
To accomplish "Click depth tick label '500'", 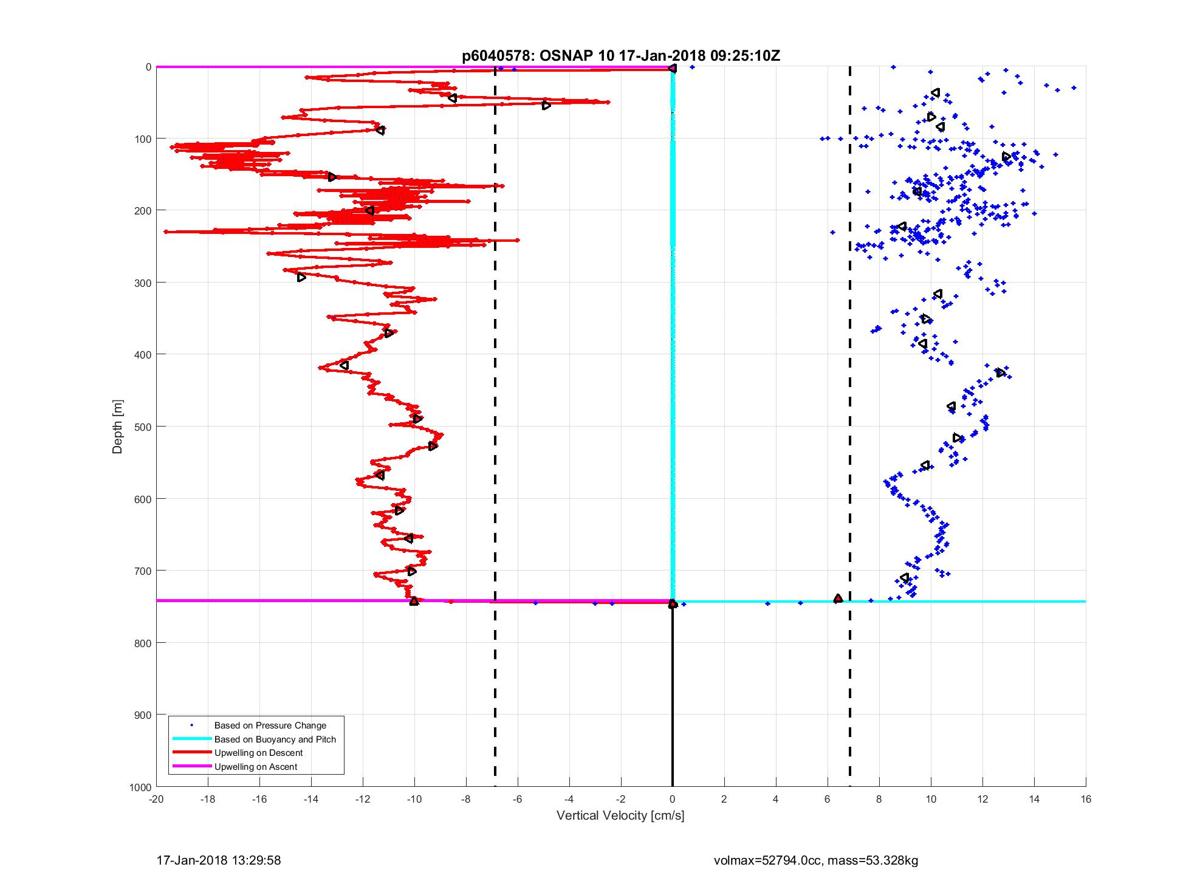I will [x=142, y=427].
